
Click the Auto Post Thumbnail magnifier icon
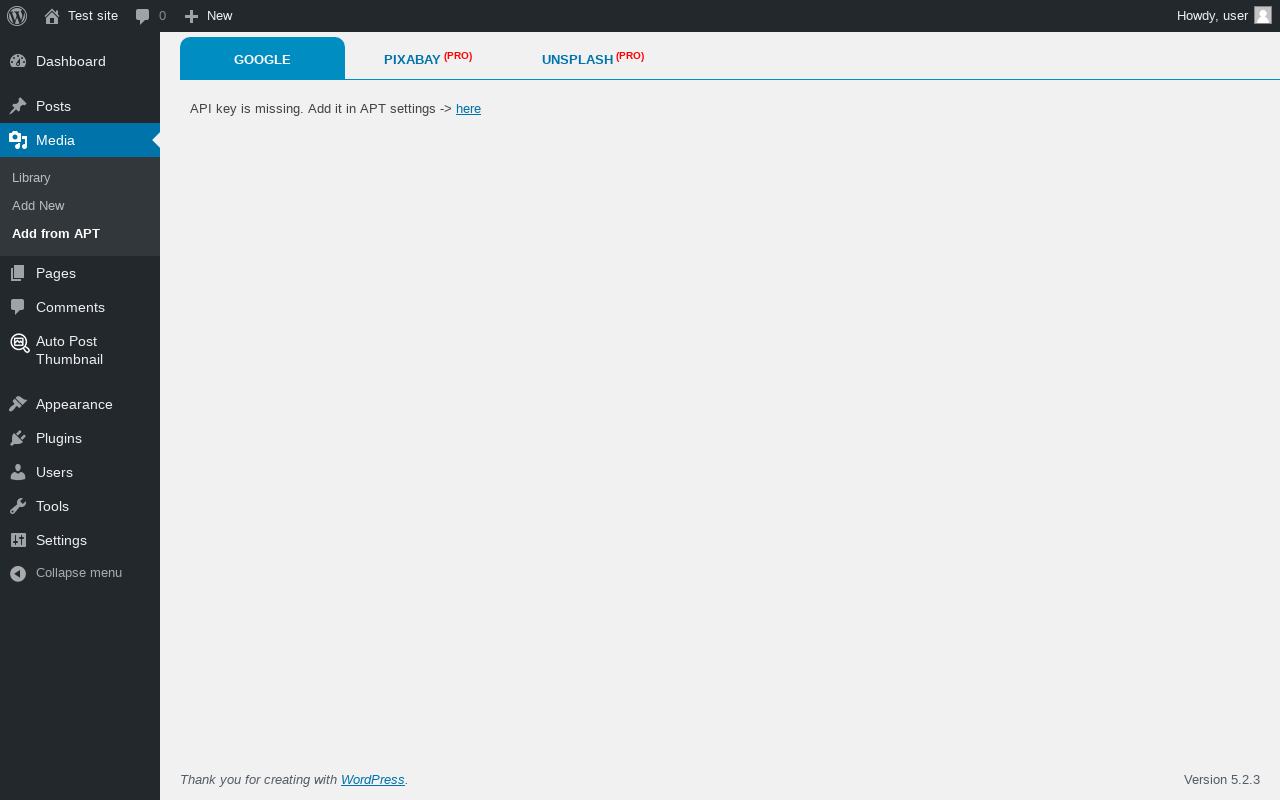(19, 343)
